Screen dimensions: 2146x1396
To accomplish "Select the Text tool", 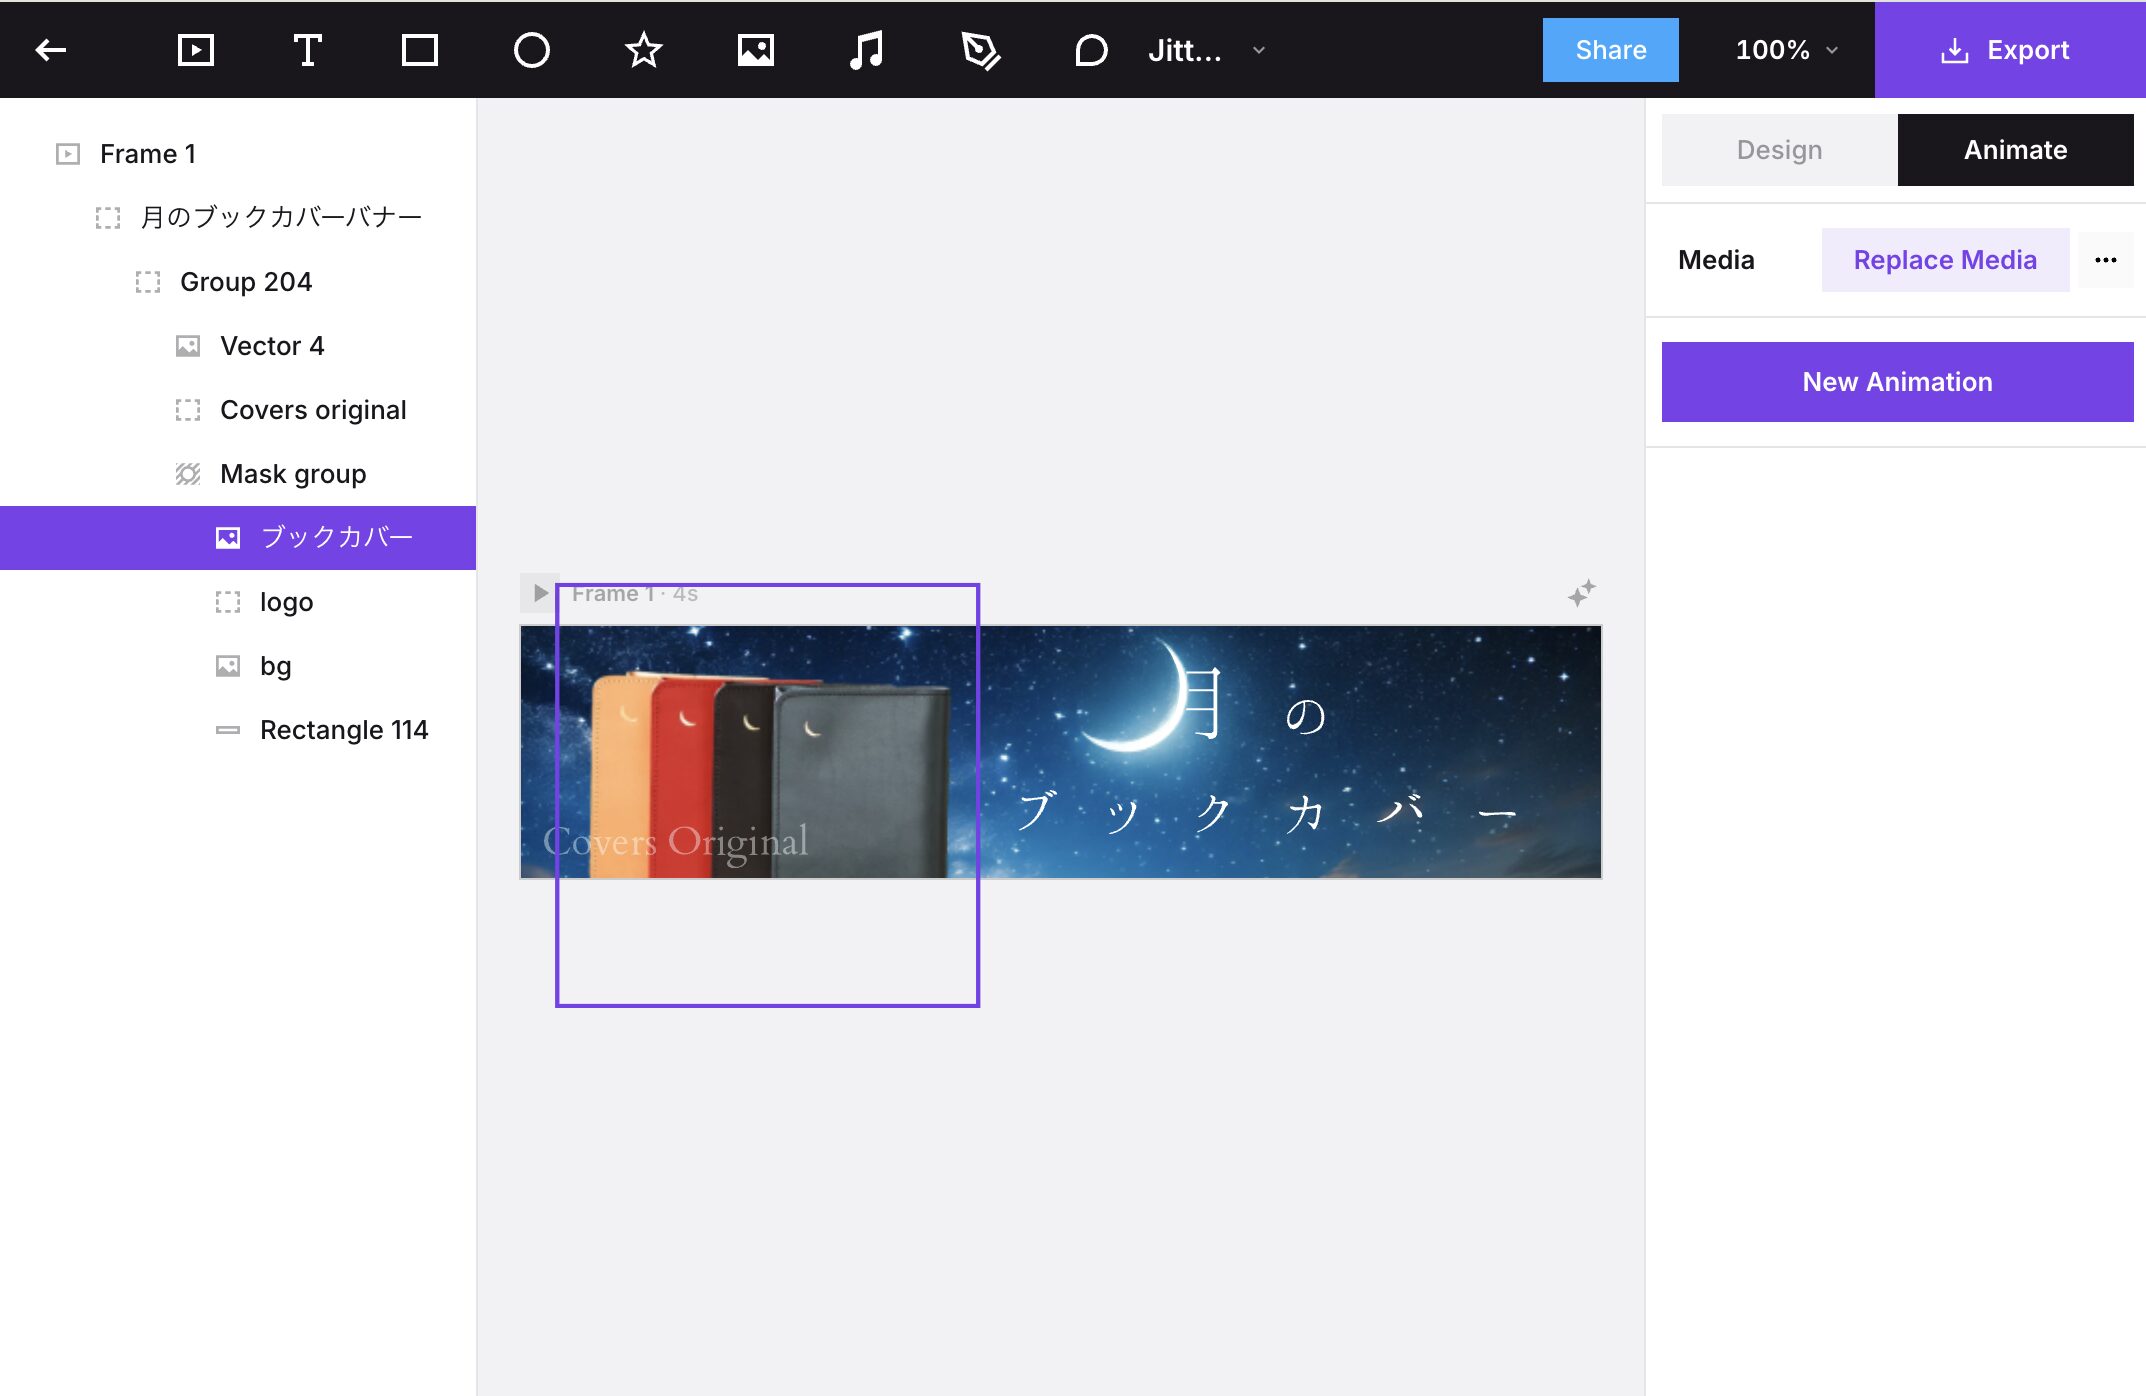I will [x=307, y=50].
